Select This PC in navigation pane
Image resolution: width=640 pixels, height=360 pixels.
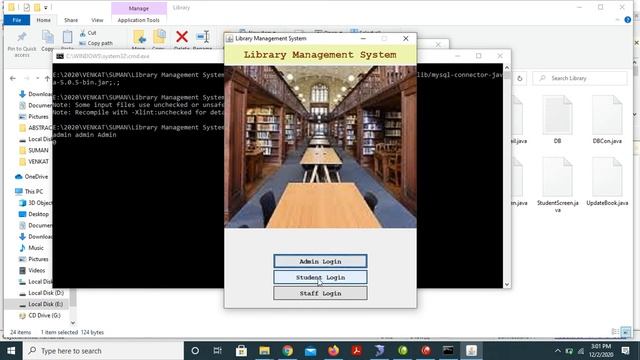point(29,191)
